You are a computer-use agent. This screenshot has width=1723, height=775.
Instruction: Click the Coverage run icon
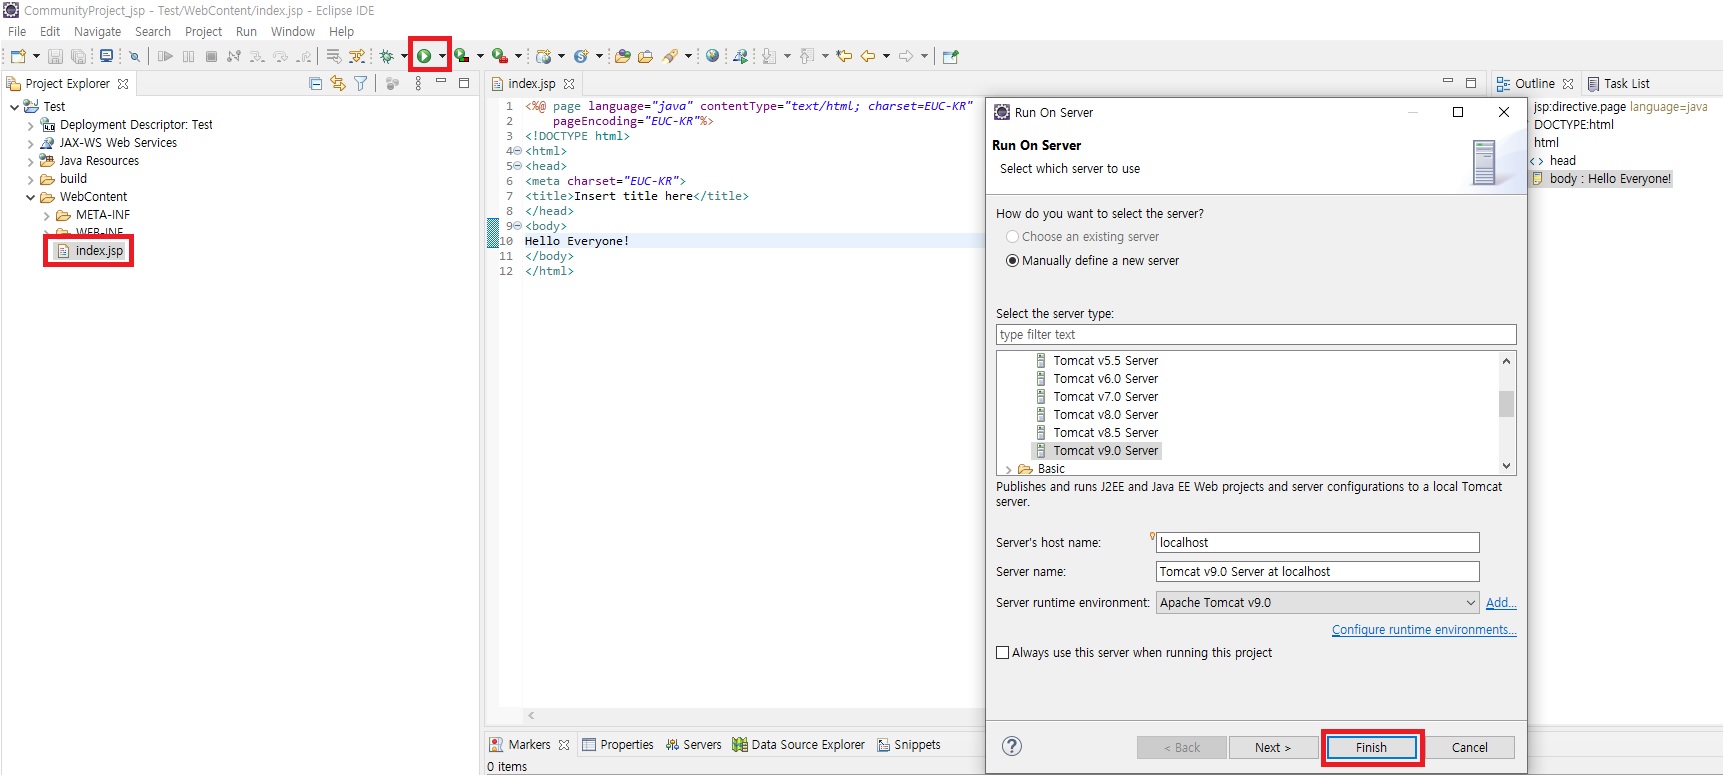(462, 56)
